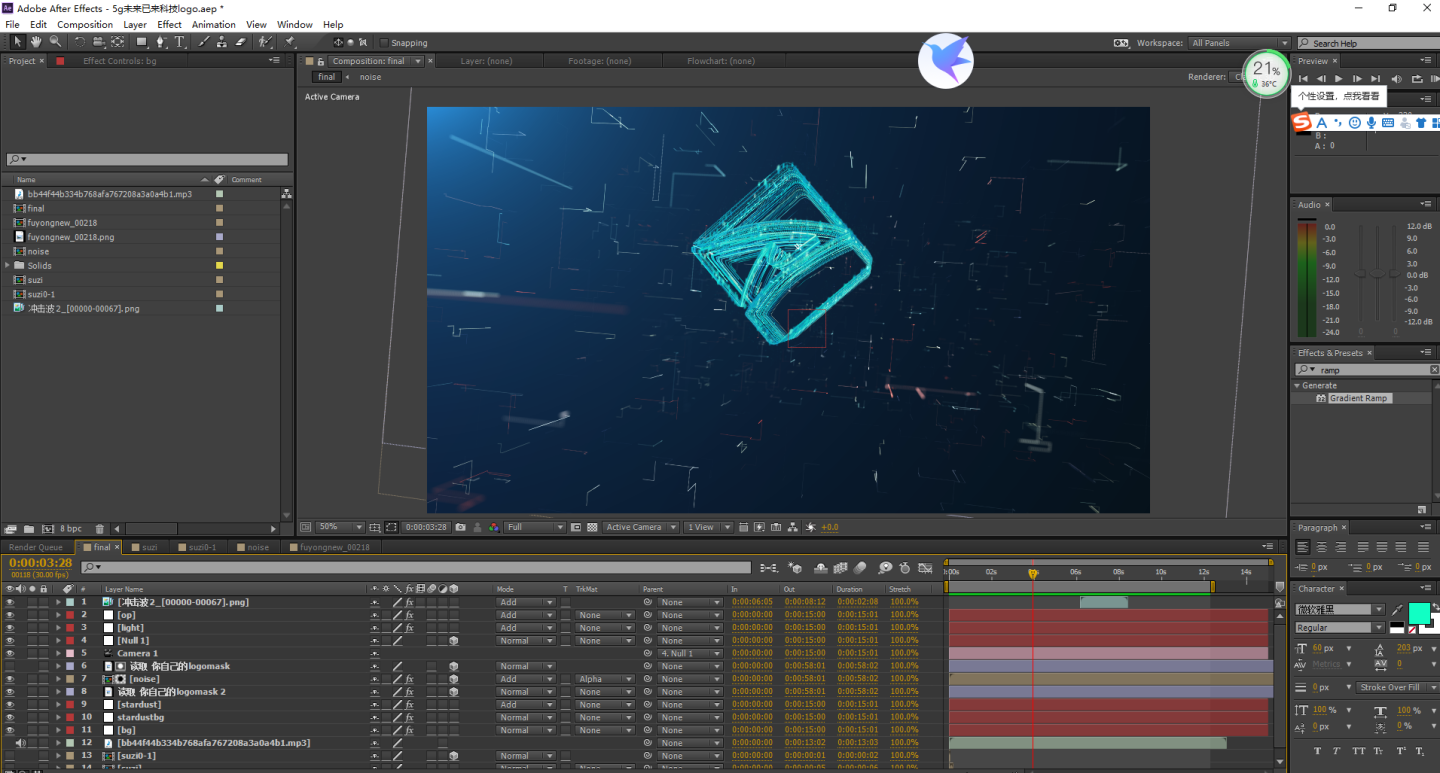Select the Pen tool
The height and width of the screenshot is (773, 1440).
(161, 42)
